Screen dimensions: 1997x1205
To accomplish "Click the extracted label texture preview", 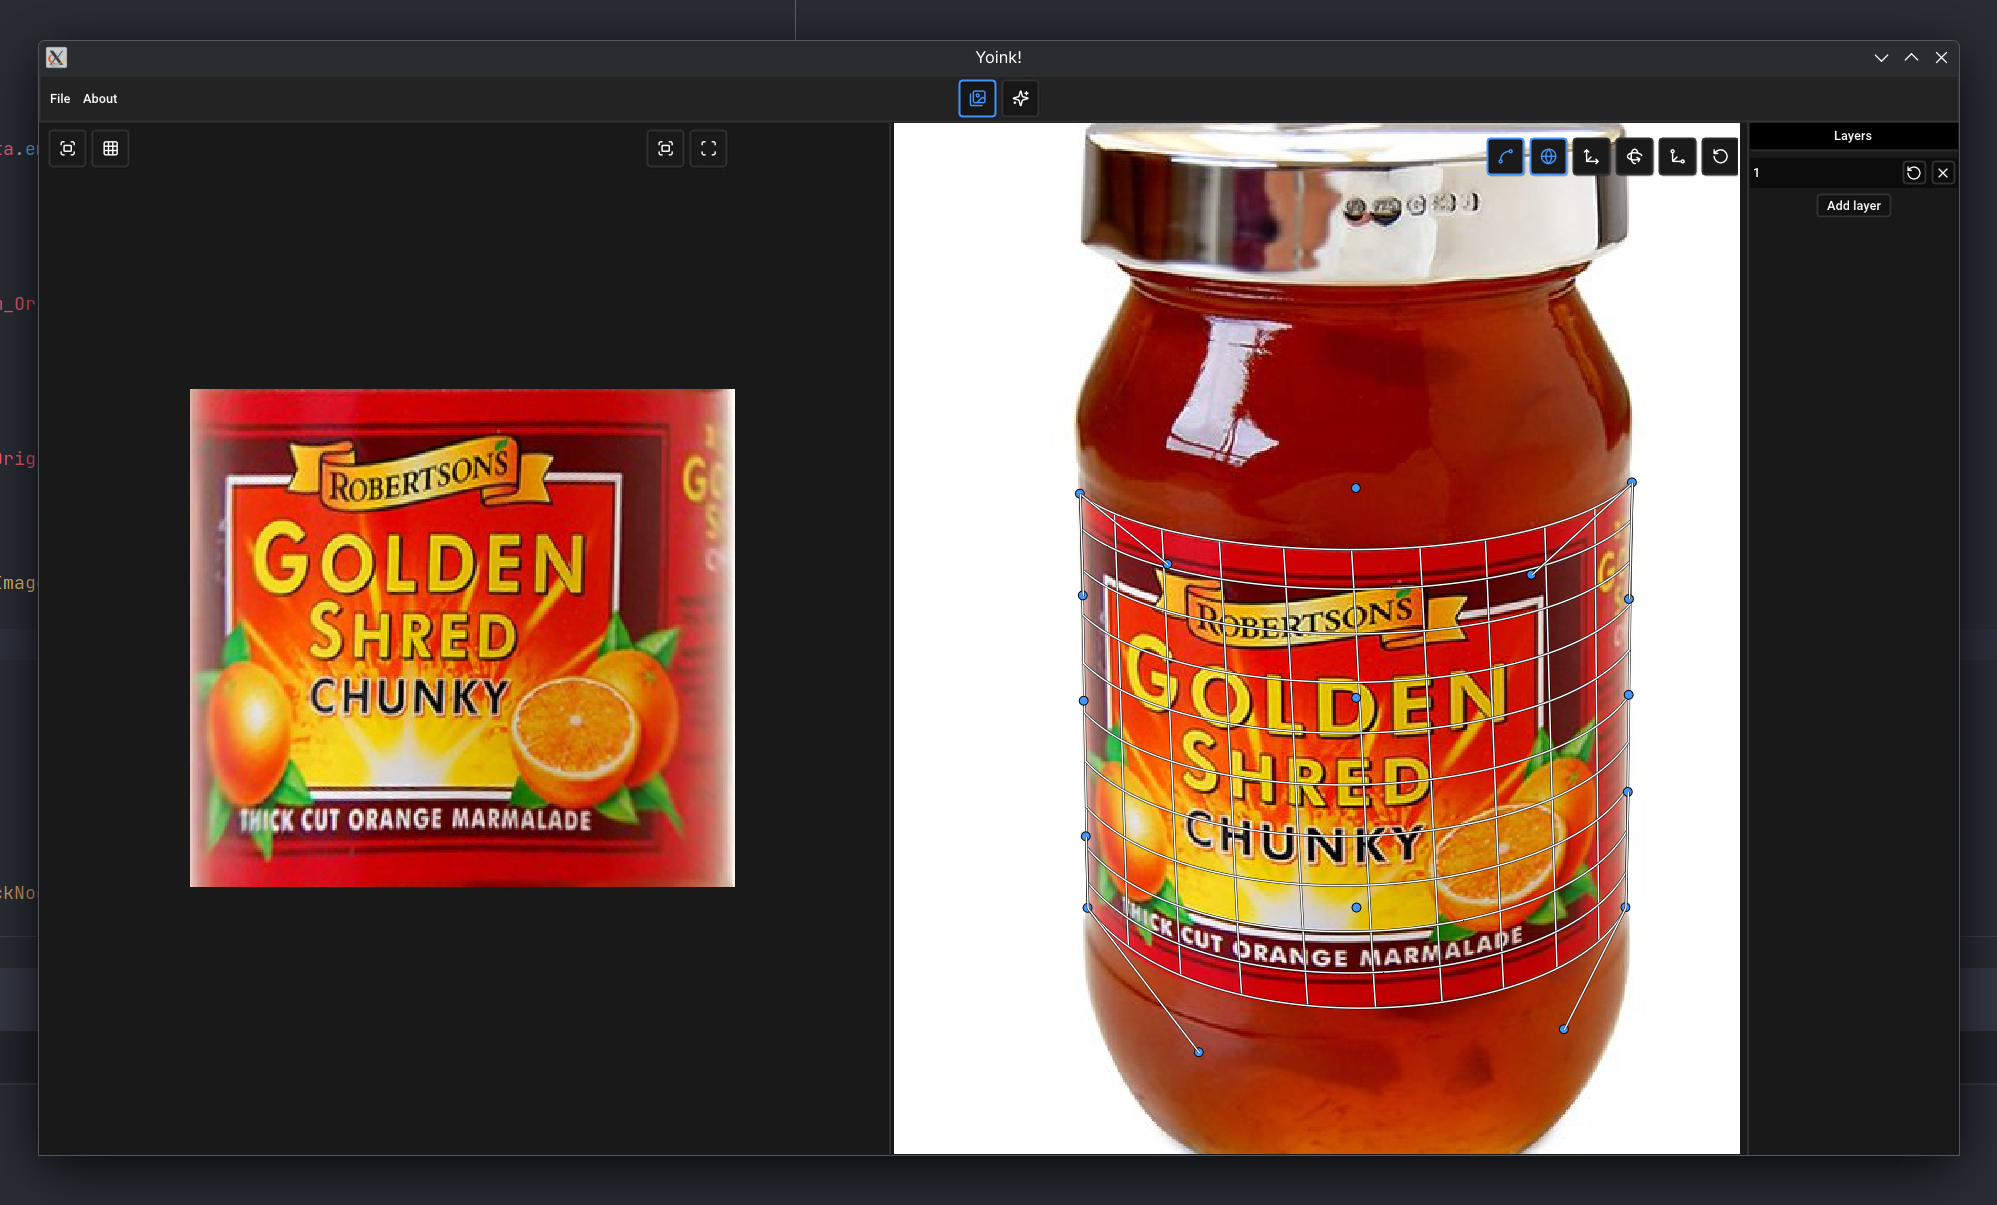I will pos(462,638).
